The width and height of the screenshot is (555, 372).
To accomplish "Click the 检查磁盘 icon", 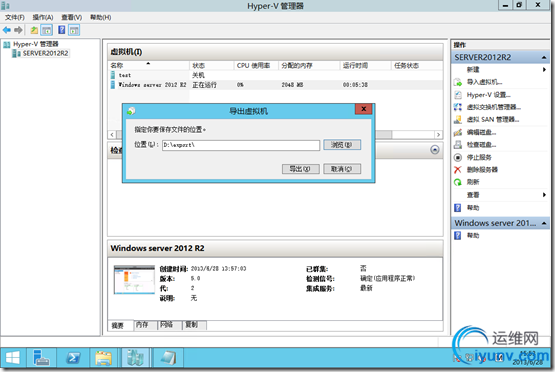I will point(458,145).
